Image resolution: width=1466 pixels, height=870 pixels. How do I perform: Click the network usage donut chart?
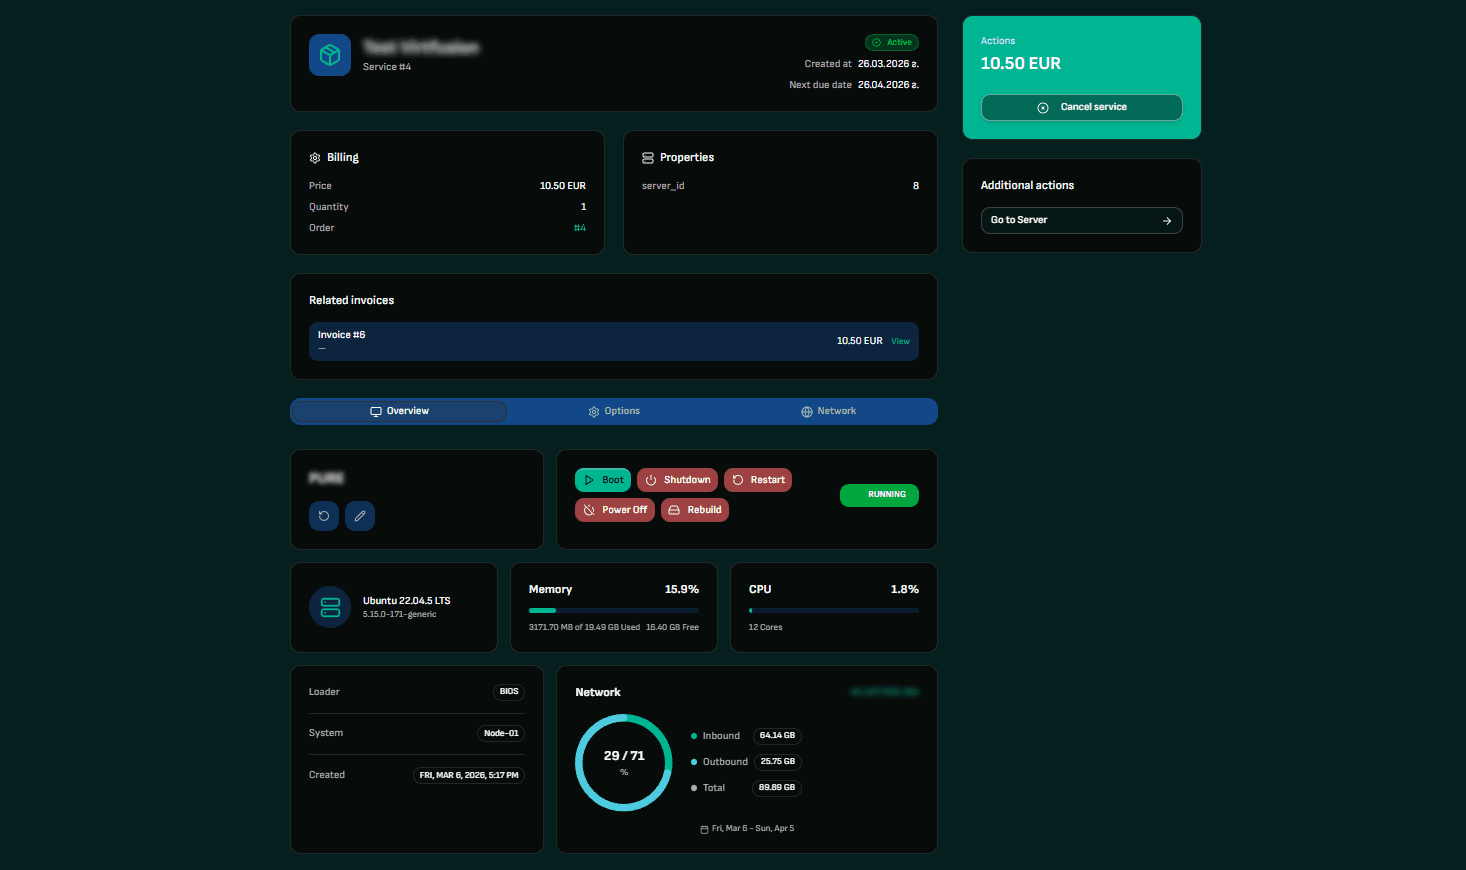tap(623, 762)
